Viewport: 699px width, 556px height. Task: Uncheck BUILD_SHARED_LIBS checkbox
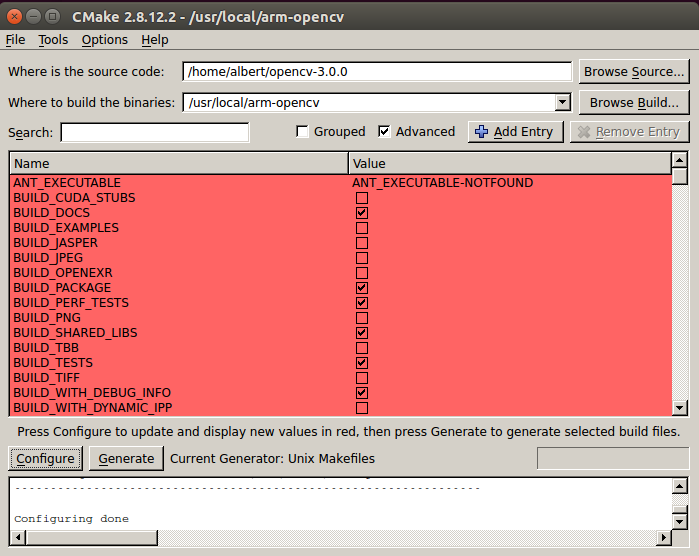tap(362, 333)
